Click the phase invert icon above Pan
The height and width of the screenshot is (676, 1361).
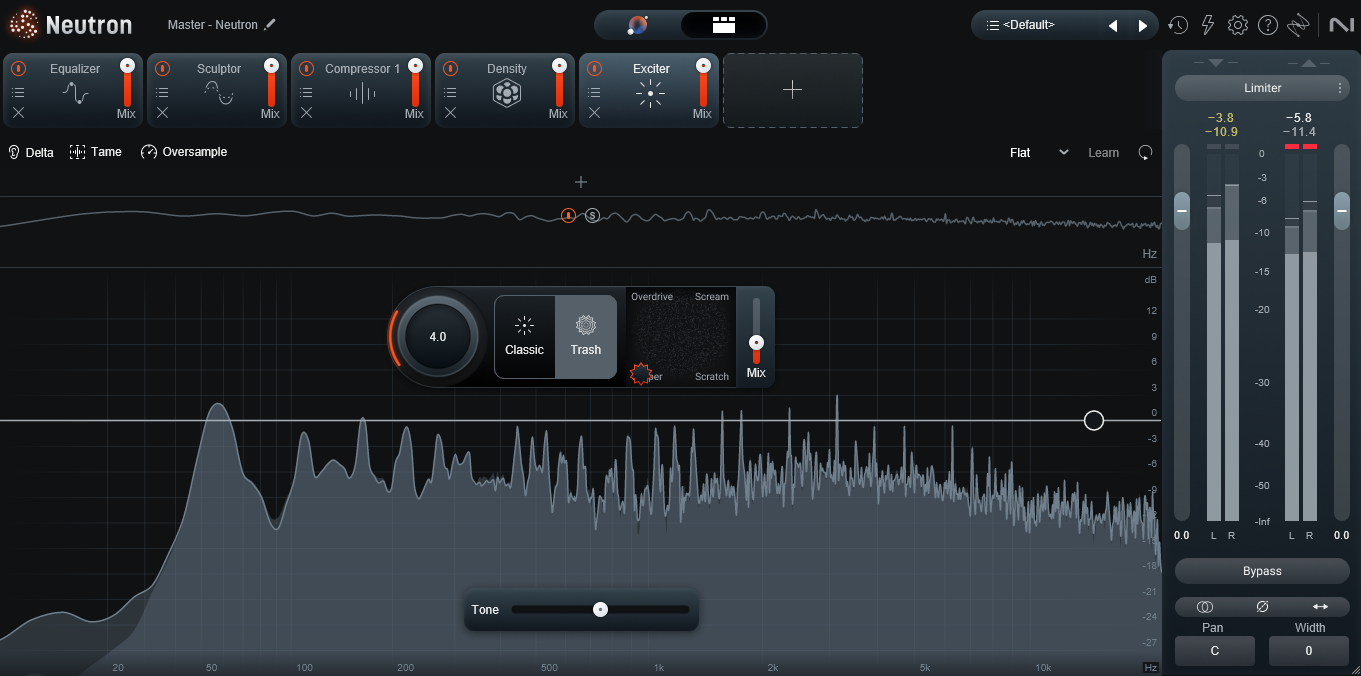[1262, 606]
